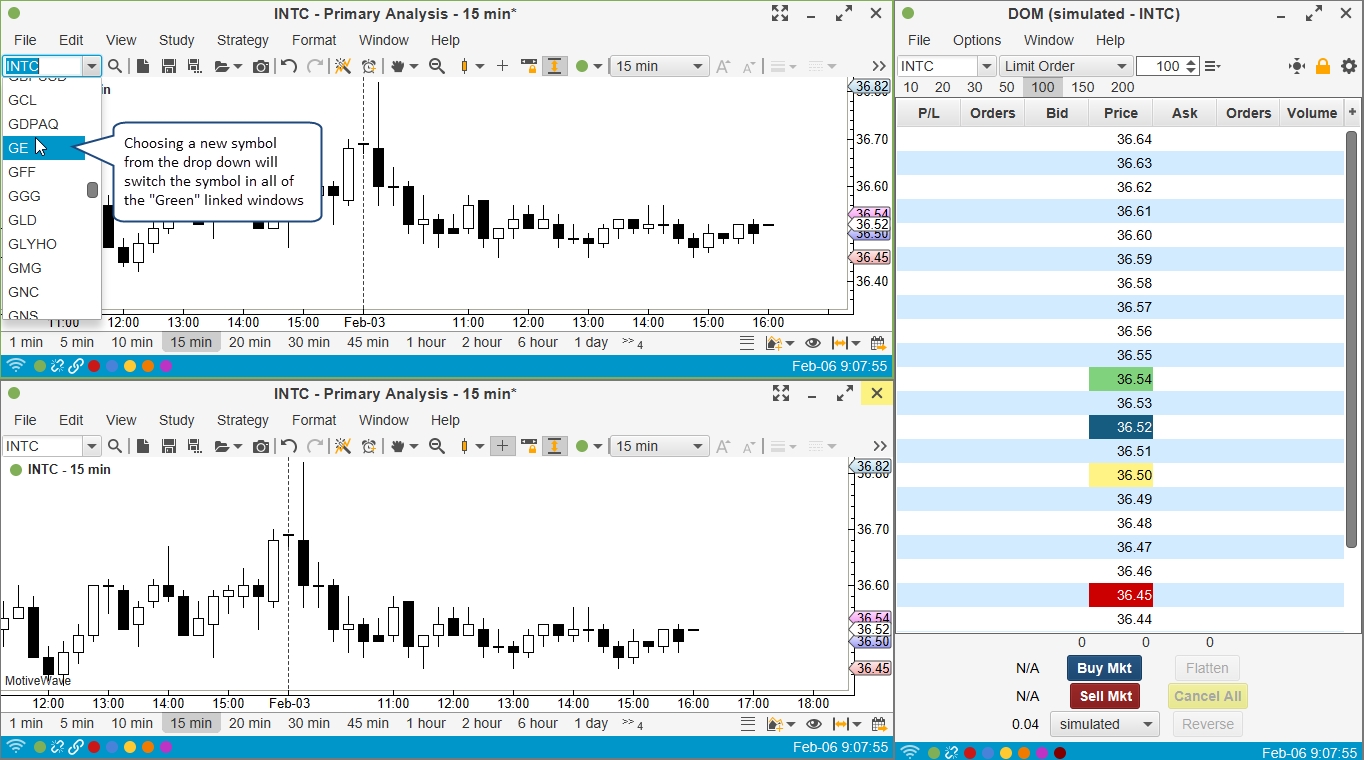Image resolution: width=1364 pixels, height=760 pixels.
Task: Click the Buy Mkt button
Action: (1105, 668)
